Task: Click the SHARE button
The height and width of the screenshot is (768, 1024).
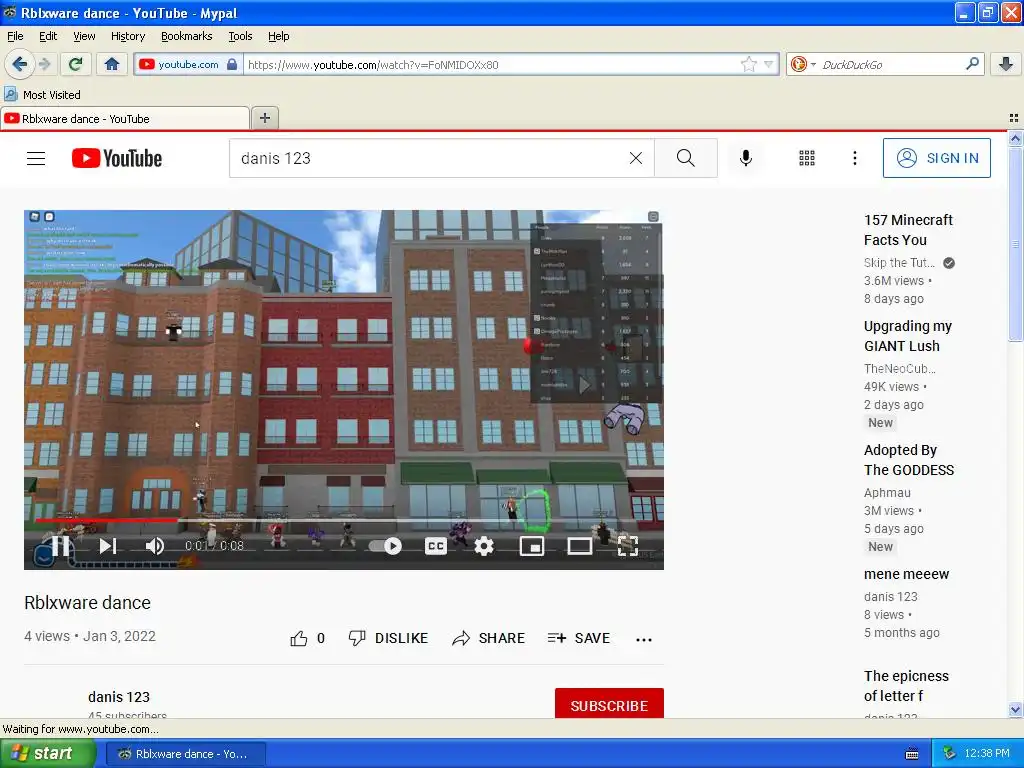Action: point(488,638)
